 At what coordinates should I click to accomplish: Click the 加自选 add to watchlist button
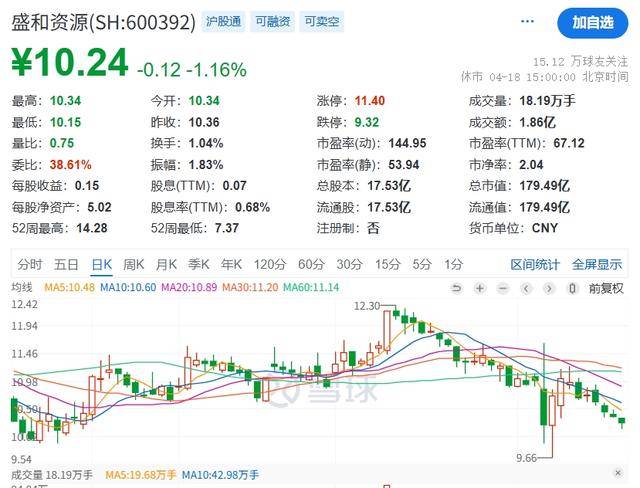[x=593, y=22]
